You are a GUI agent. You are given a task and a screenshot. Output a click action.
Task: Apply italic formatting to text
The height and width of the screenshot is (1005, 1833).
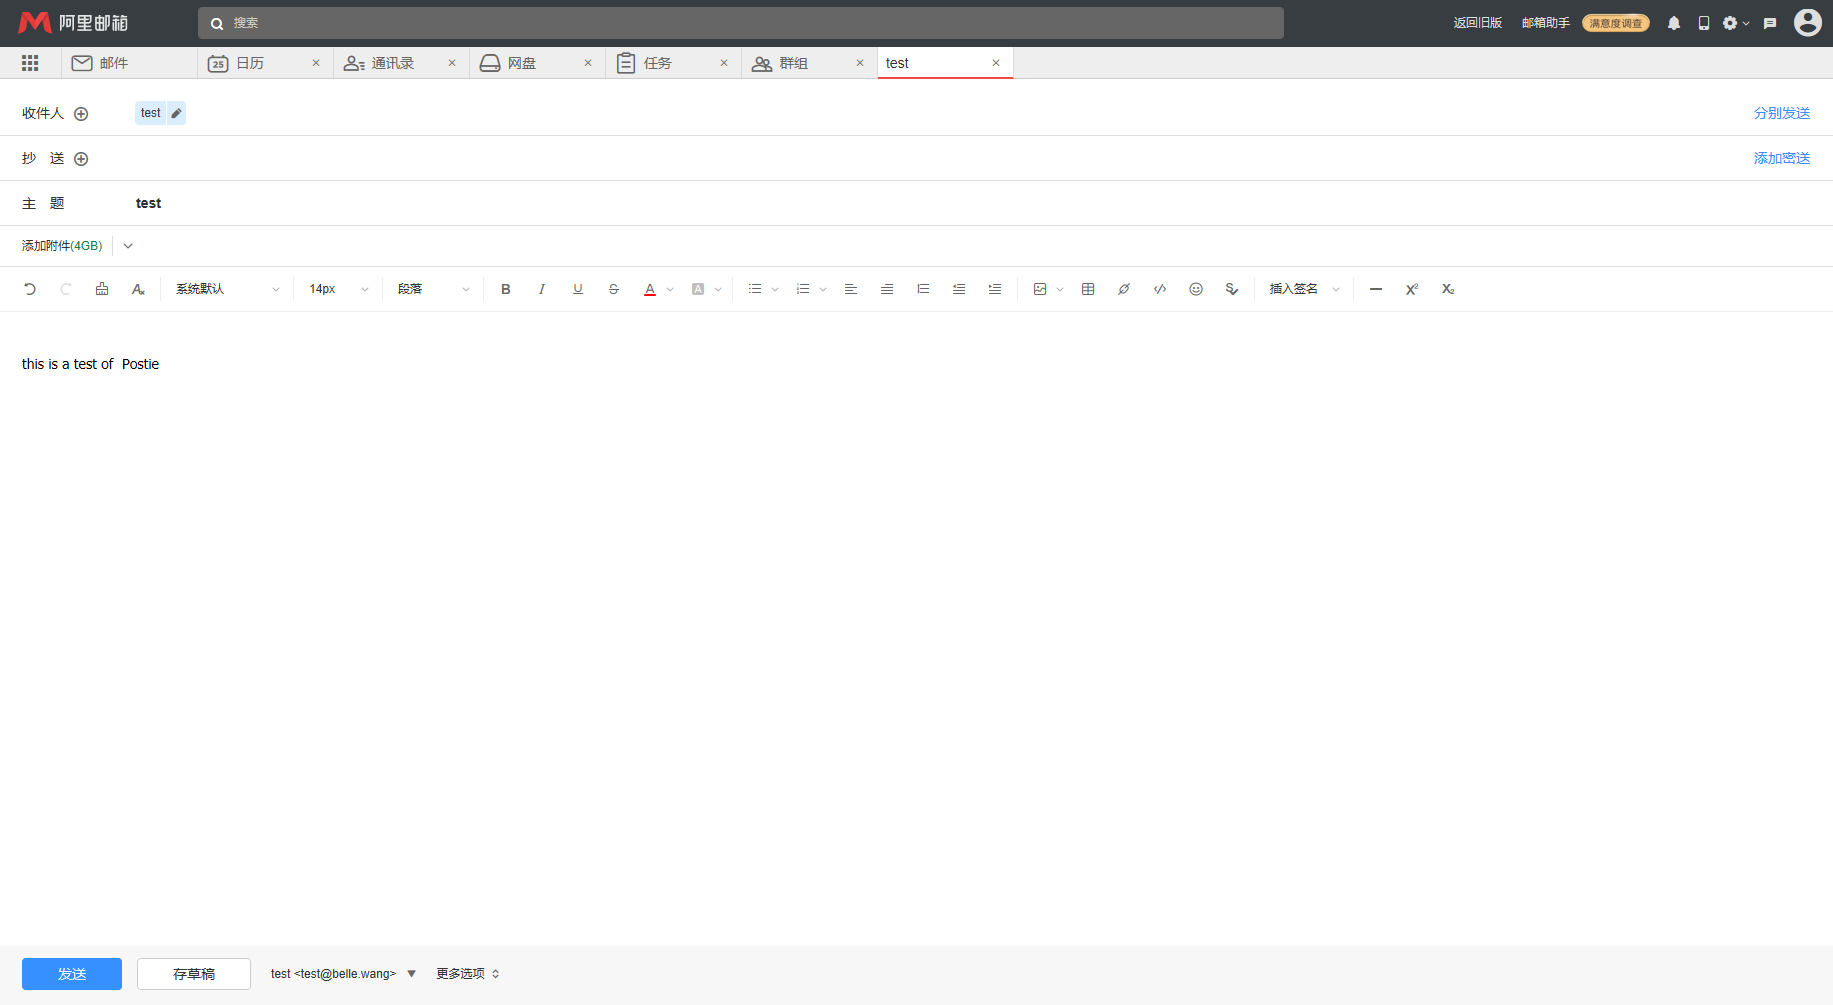[x=542, y=289]
